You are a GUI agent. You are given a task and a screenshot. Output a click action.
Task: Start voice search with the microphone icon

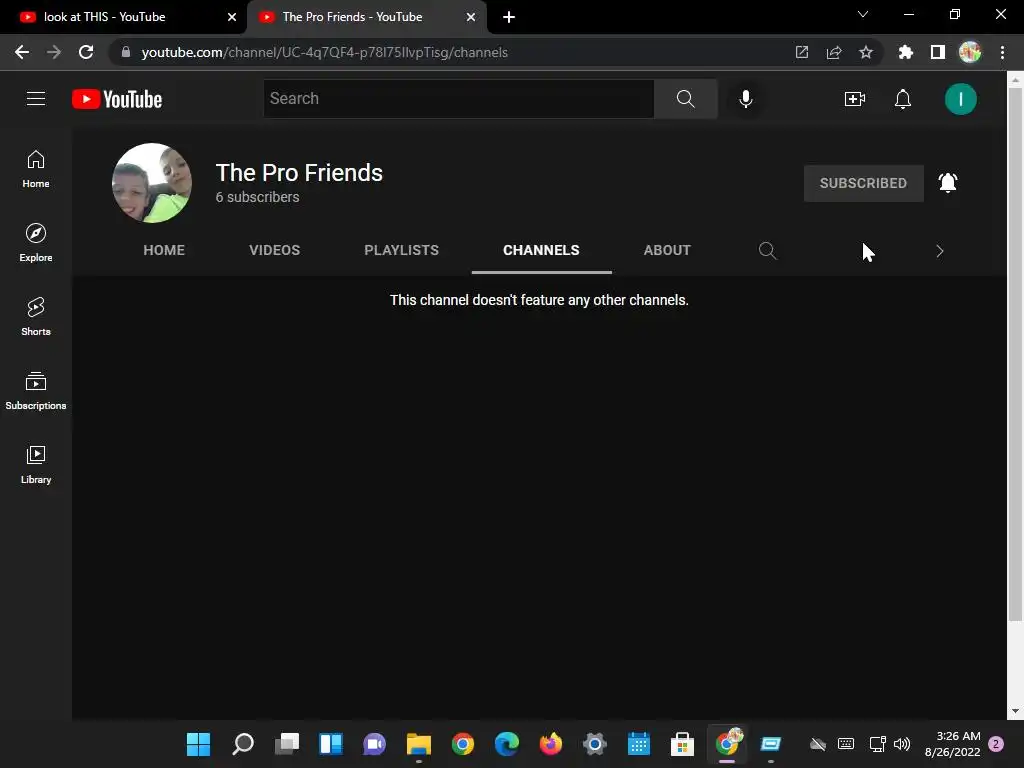click(x=745, y=99)
